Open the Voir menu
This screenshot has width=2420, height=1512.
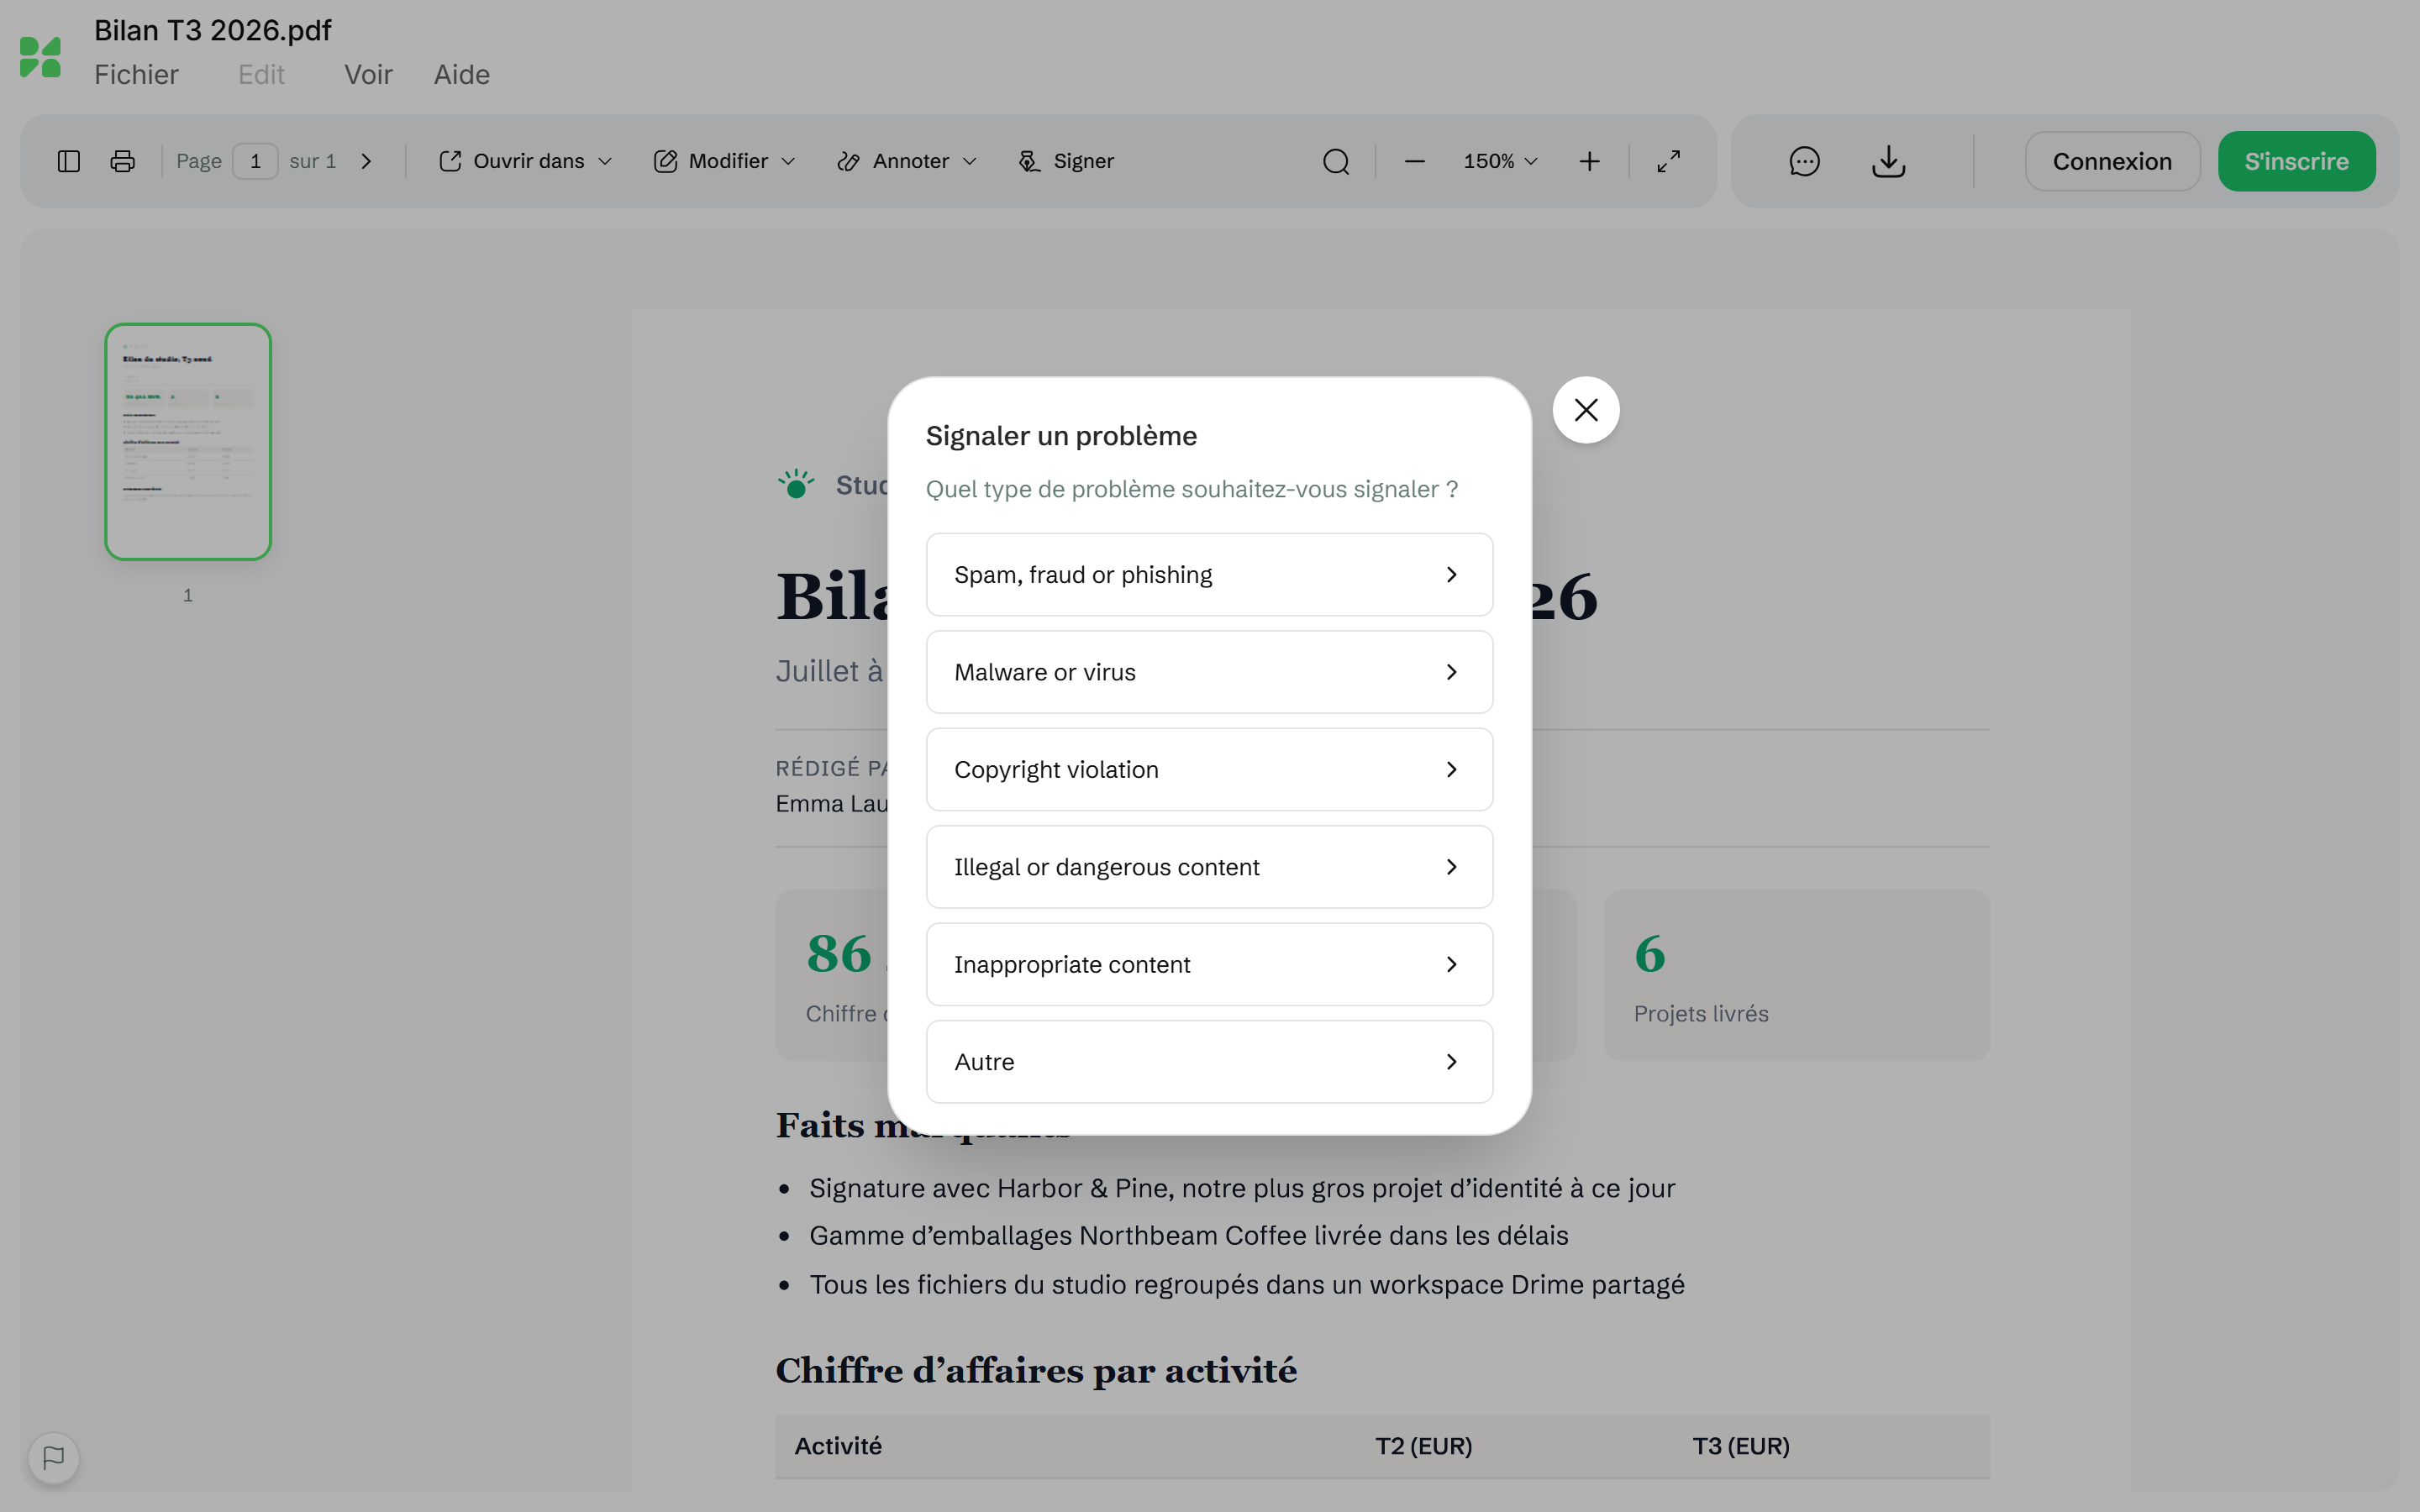pos(368,75)
